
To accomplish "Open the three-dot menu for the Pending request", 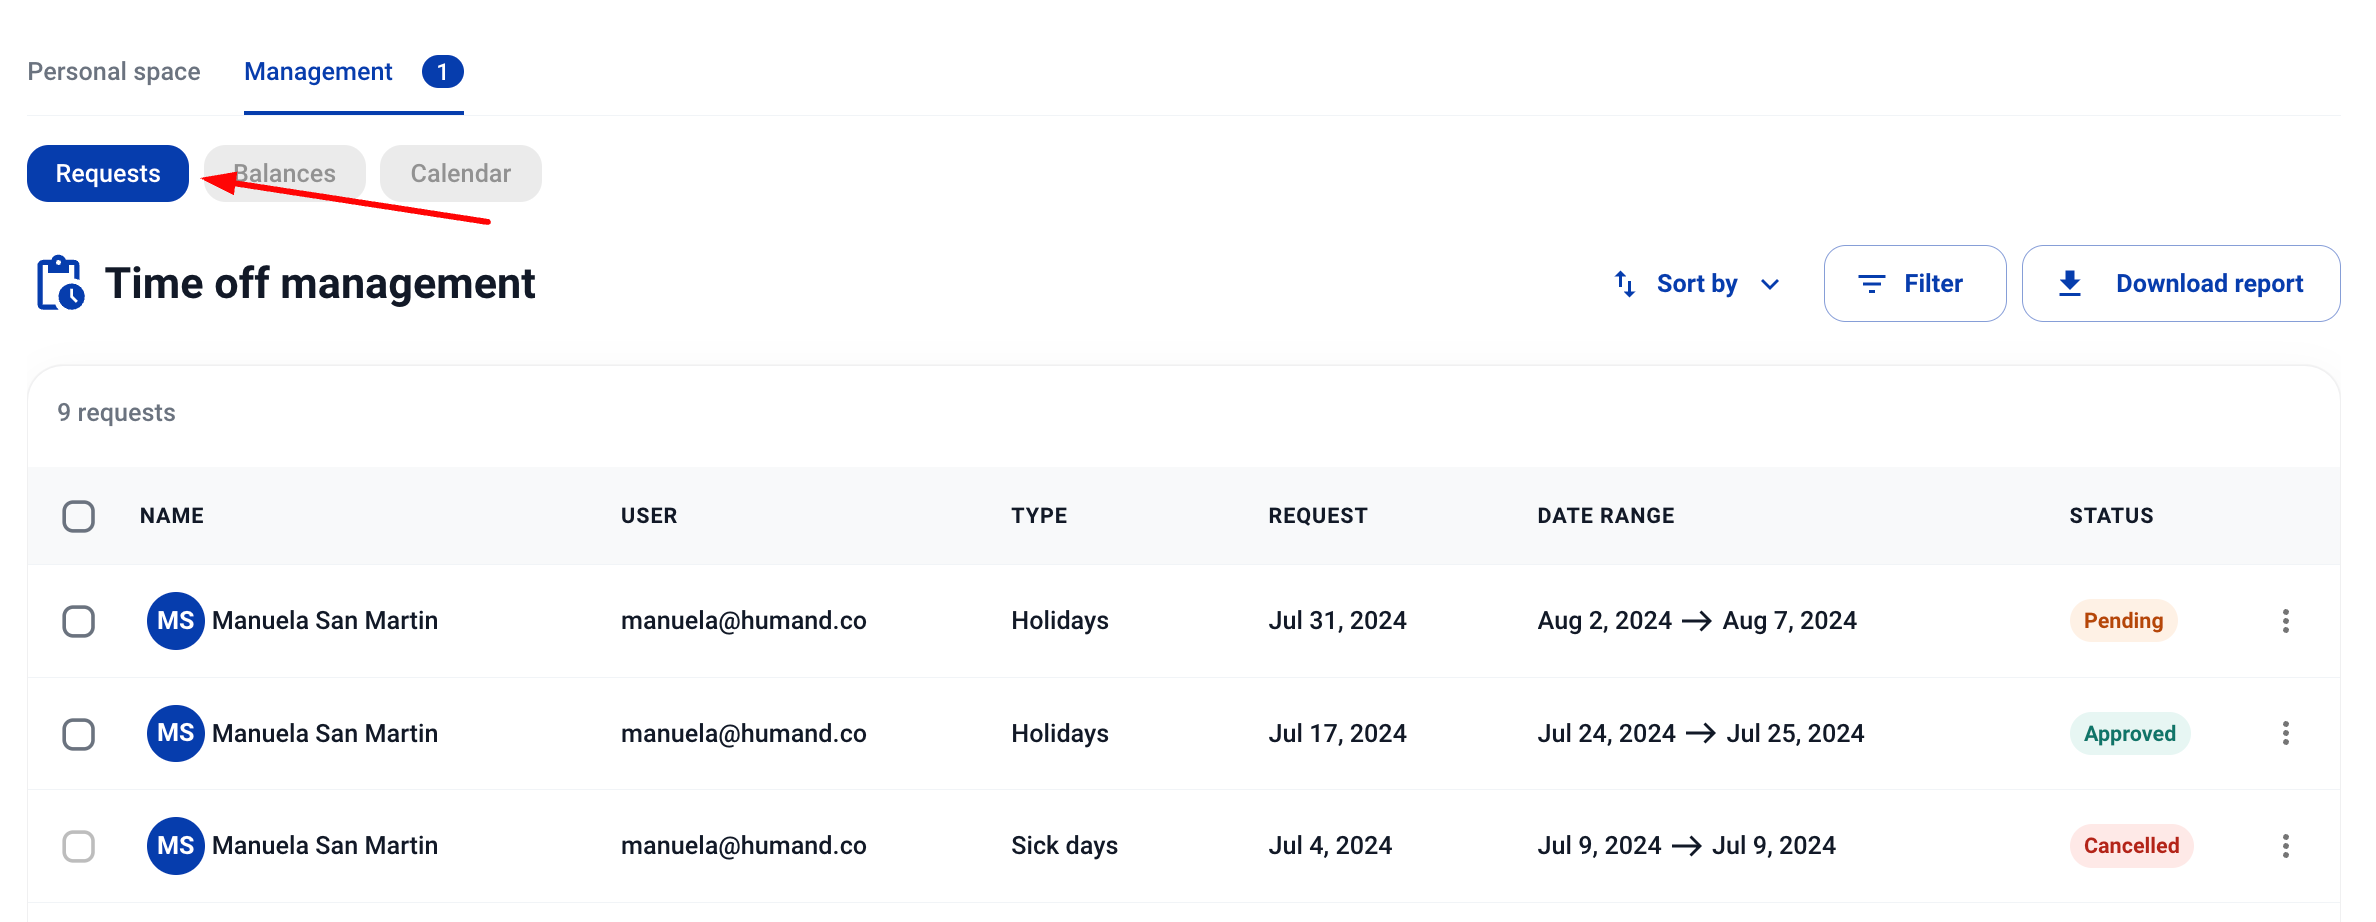I will point(2285,621).
